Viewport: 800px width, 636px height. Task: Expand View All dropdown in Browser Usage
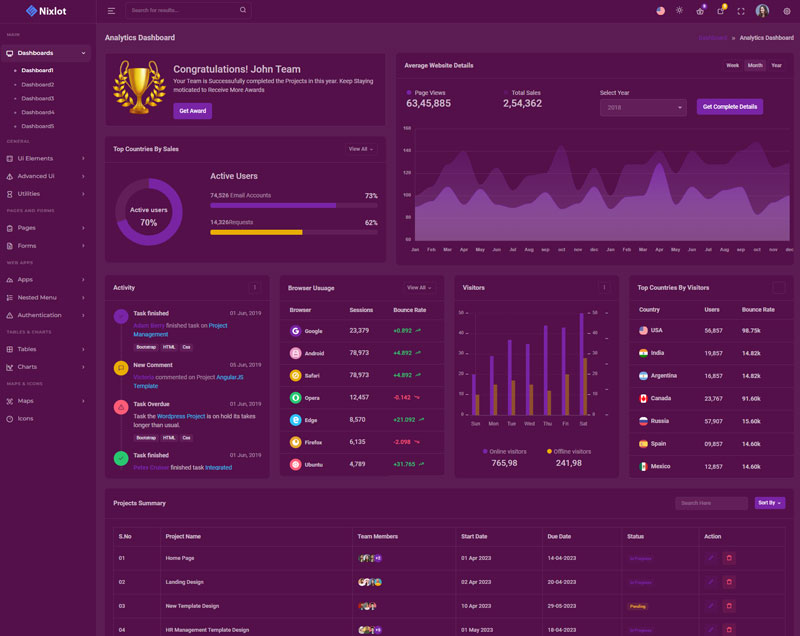pyautogui.click(x=419, y=288)
